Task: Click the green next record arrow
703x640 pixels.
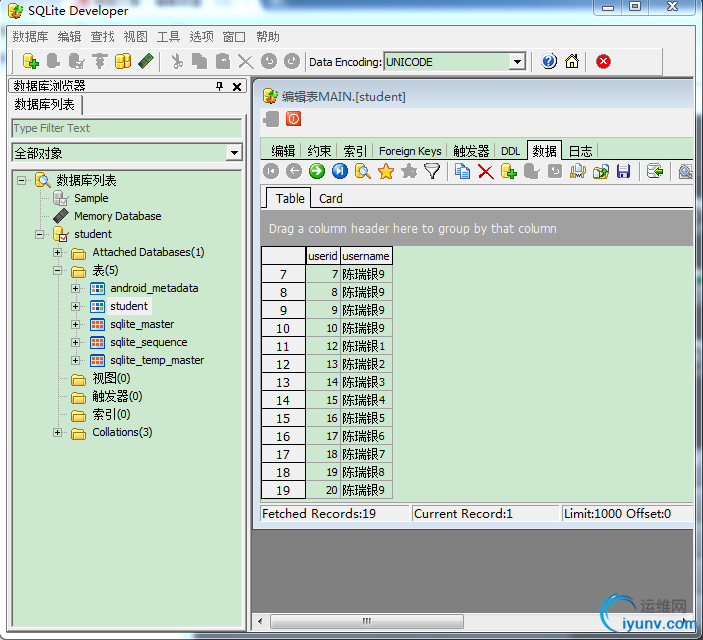Action: 316,172
